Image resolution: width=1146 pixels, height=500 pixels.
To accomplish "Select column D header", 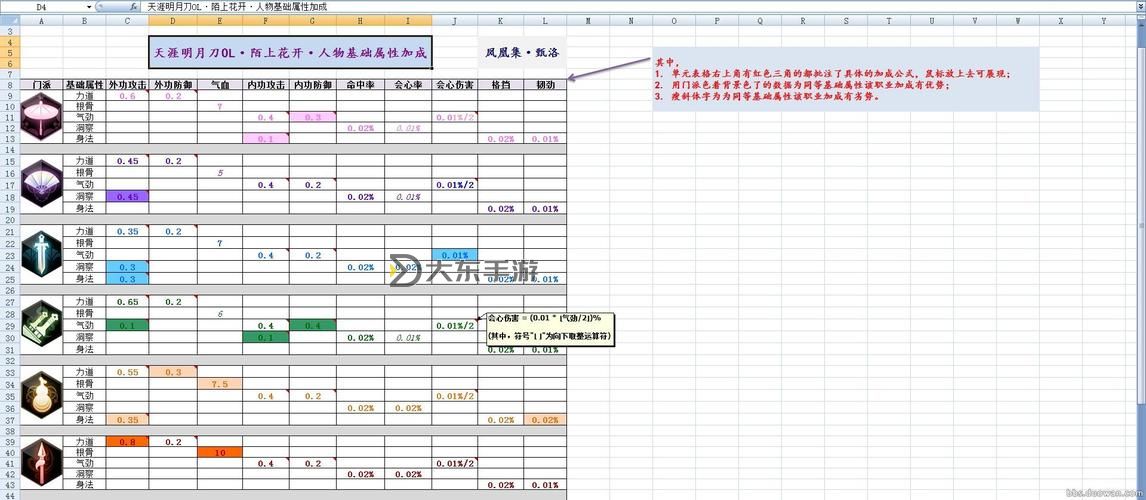I will [x=172, y=21].
